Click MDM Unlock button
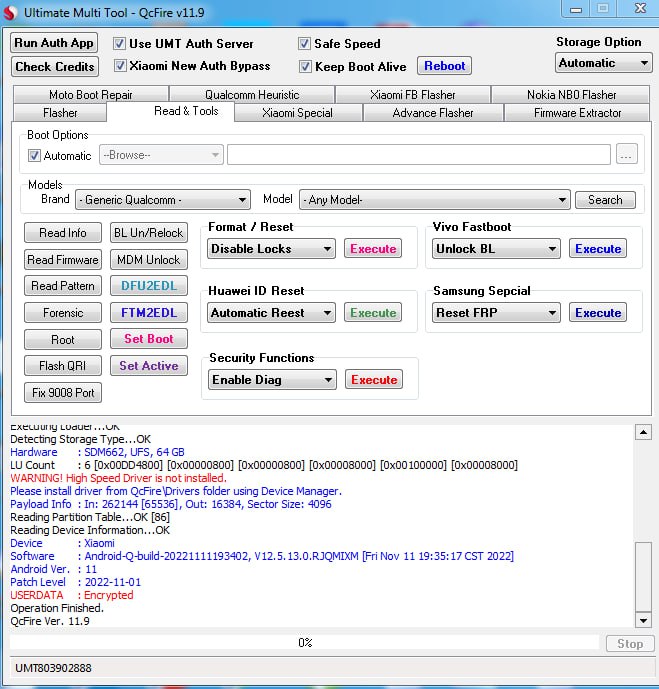This screenshot has height=689, width=659. click(148, 260)
